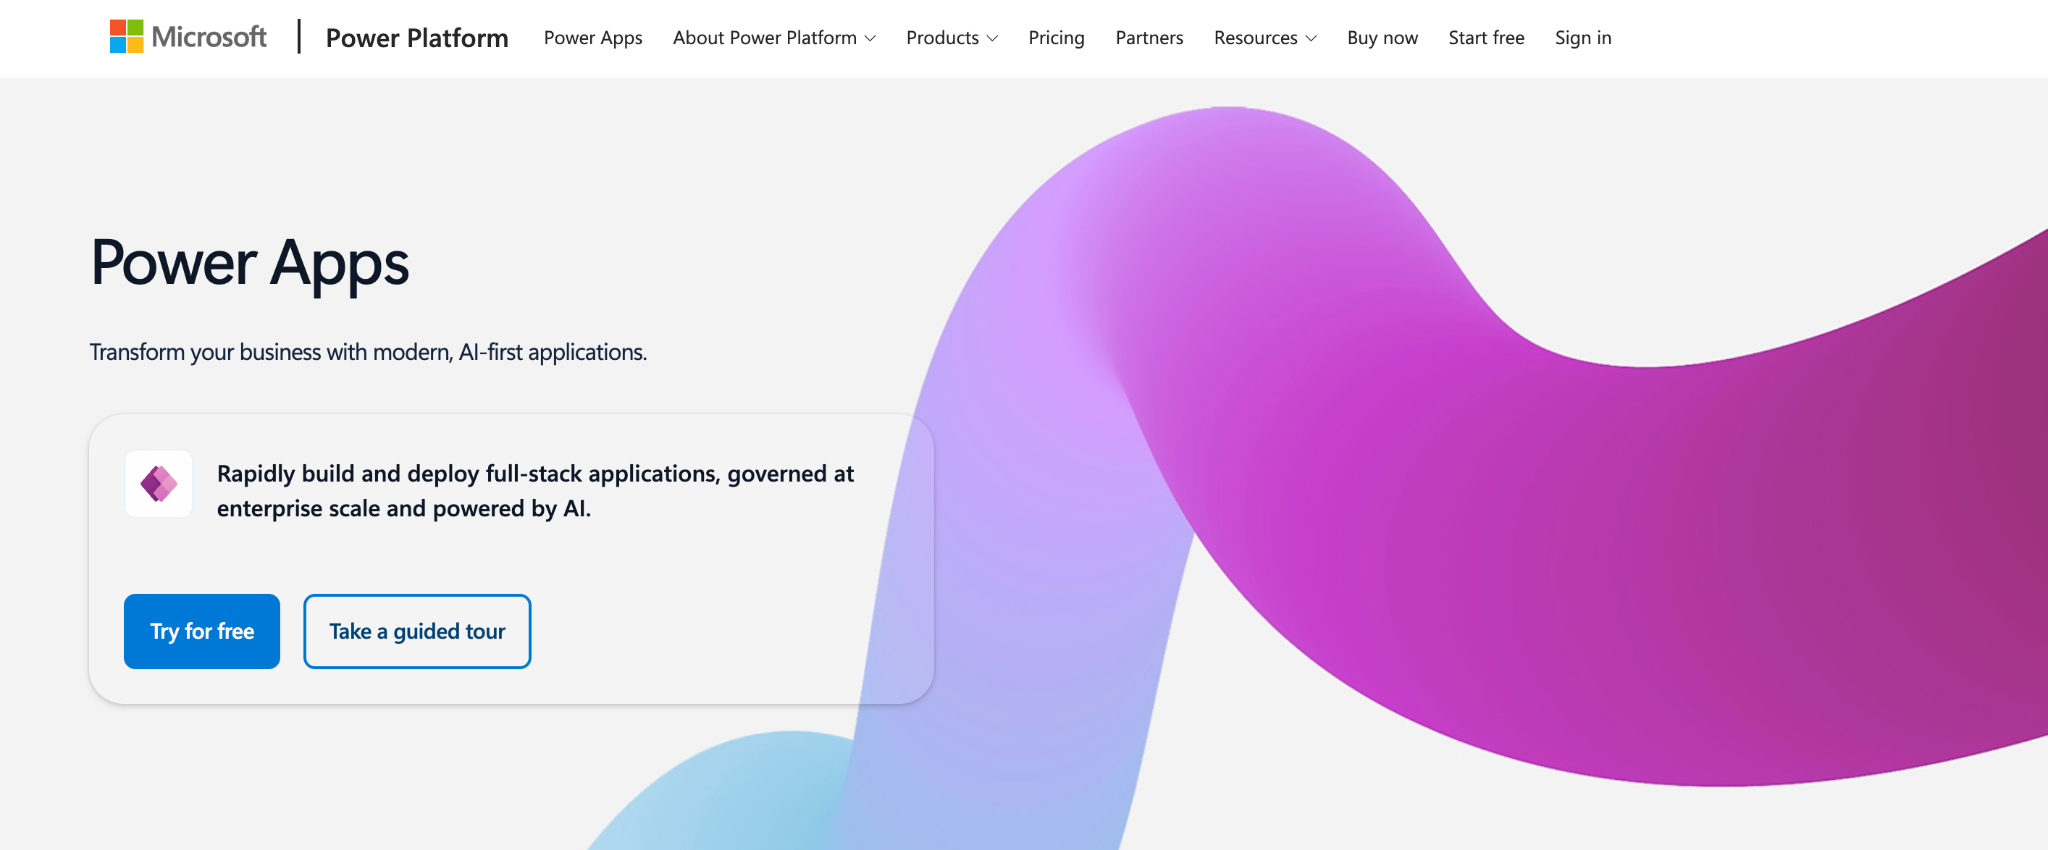Open the Power Platform home link
This screenshot has height=850, width=2048.
pyautogui.click(x=417, y=38)
